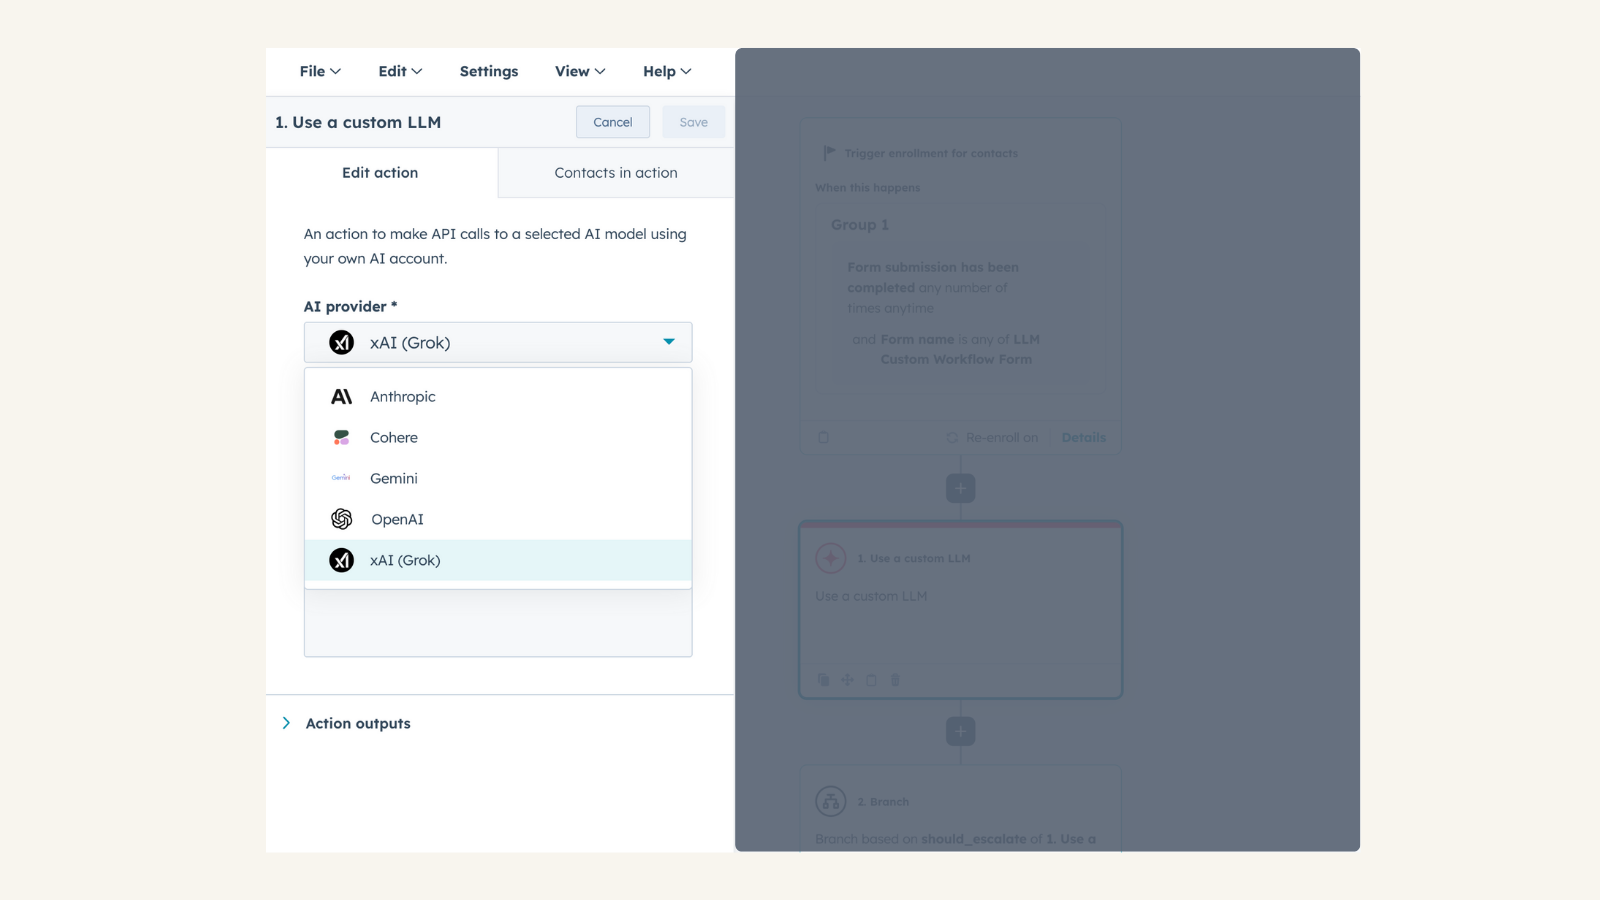
Task: Click the AI sparkle icon on the custom LLM step
Action: pyautogui.click(x=830, y=558)
